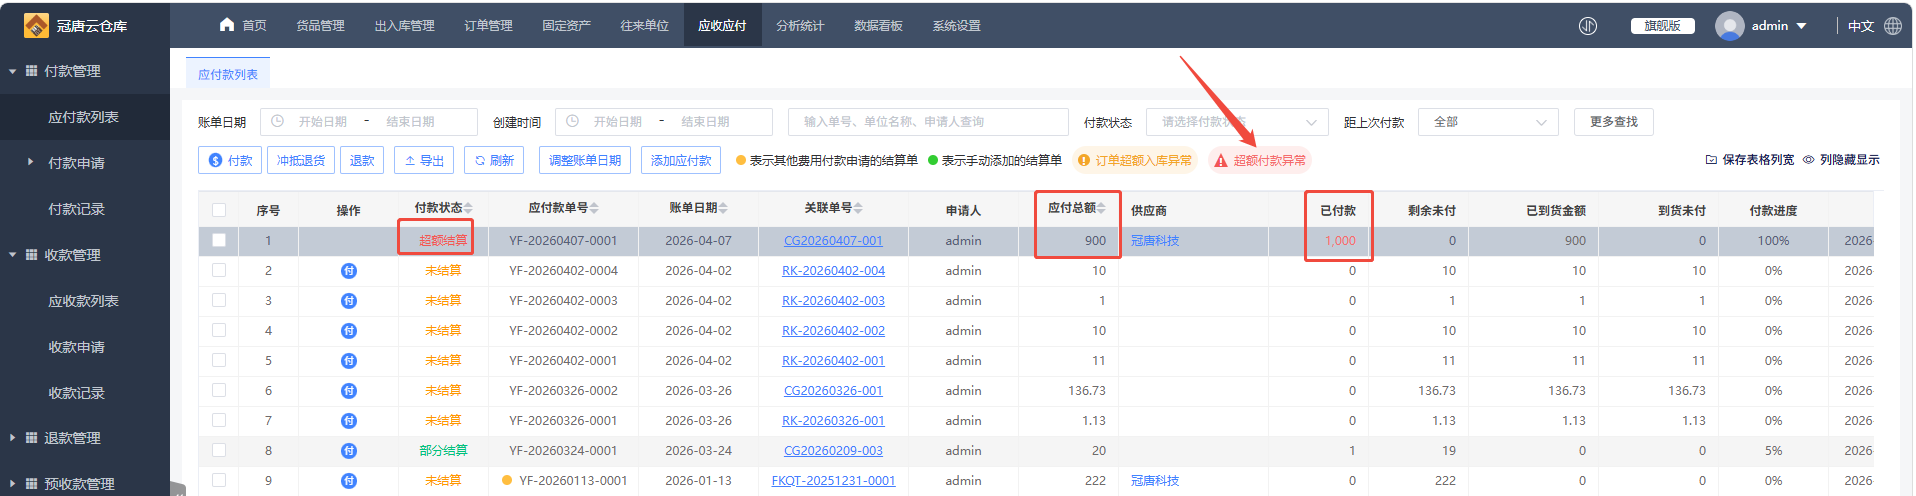This screenshot has width=1916, height=496.
Task: Click 保存表格列宽 icon button
Action: pyautogui.click(x=1750, y=160)
